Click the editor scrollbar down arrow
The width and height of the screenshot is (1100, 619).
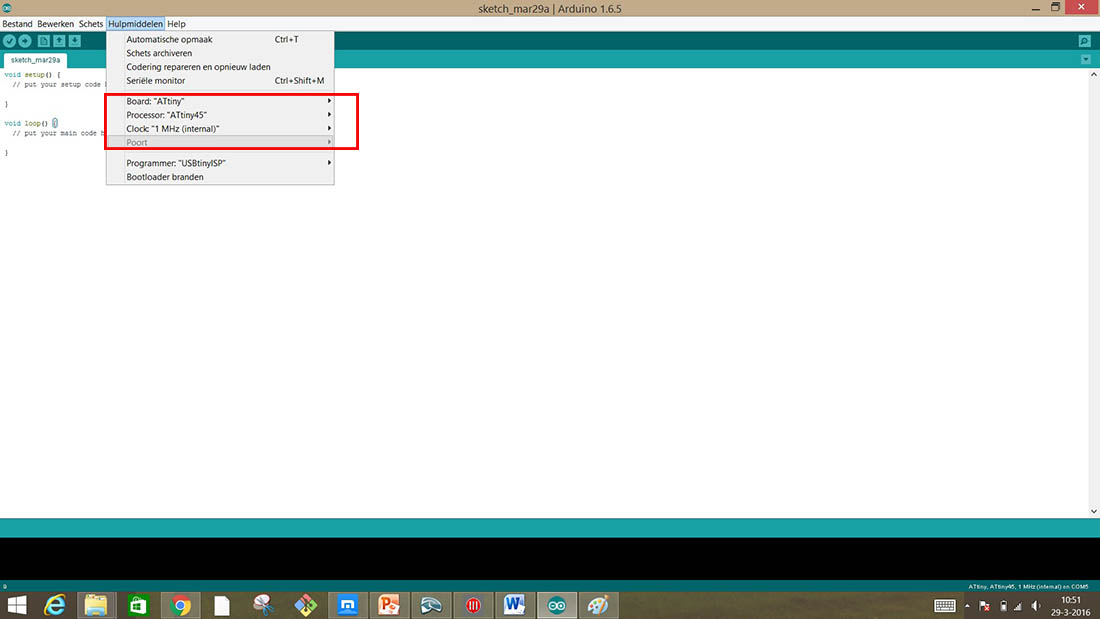pyautogui.click(x=1094, y=512)
